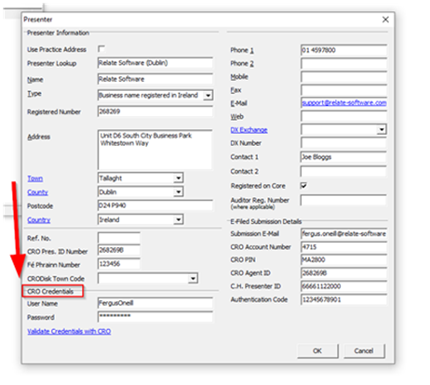Select the Authentication Code field
This screenshot has width=430, height=385.
click(x=344, y=299)
